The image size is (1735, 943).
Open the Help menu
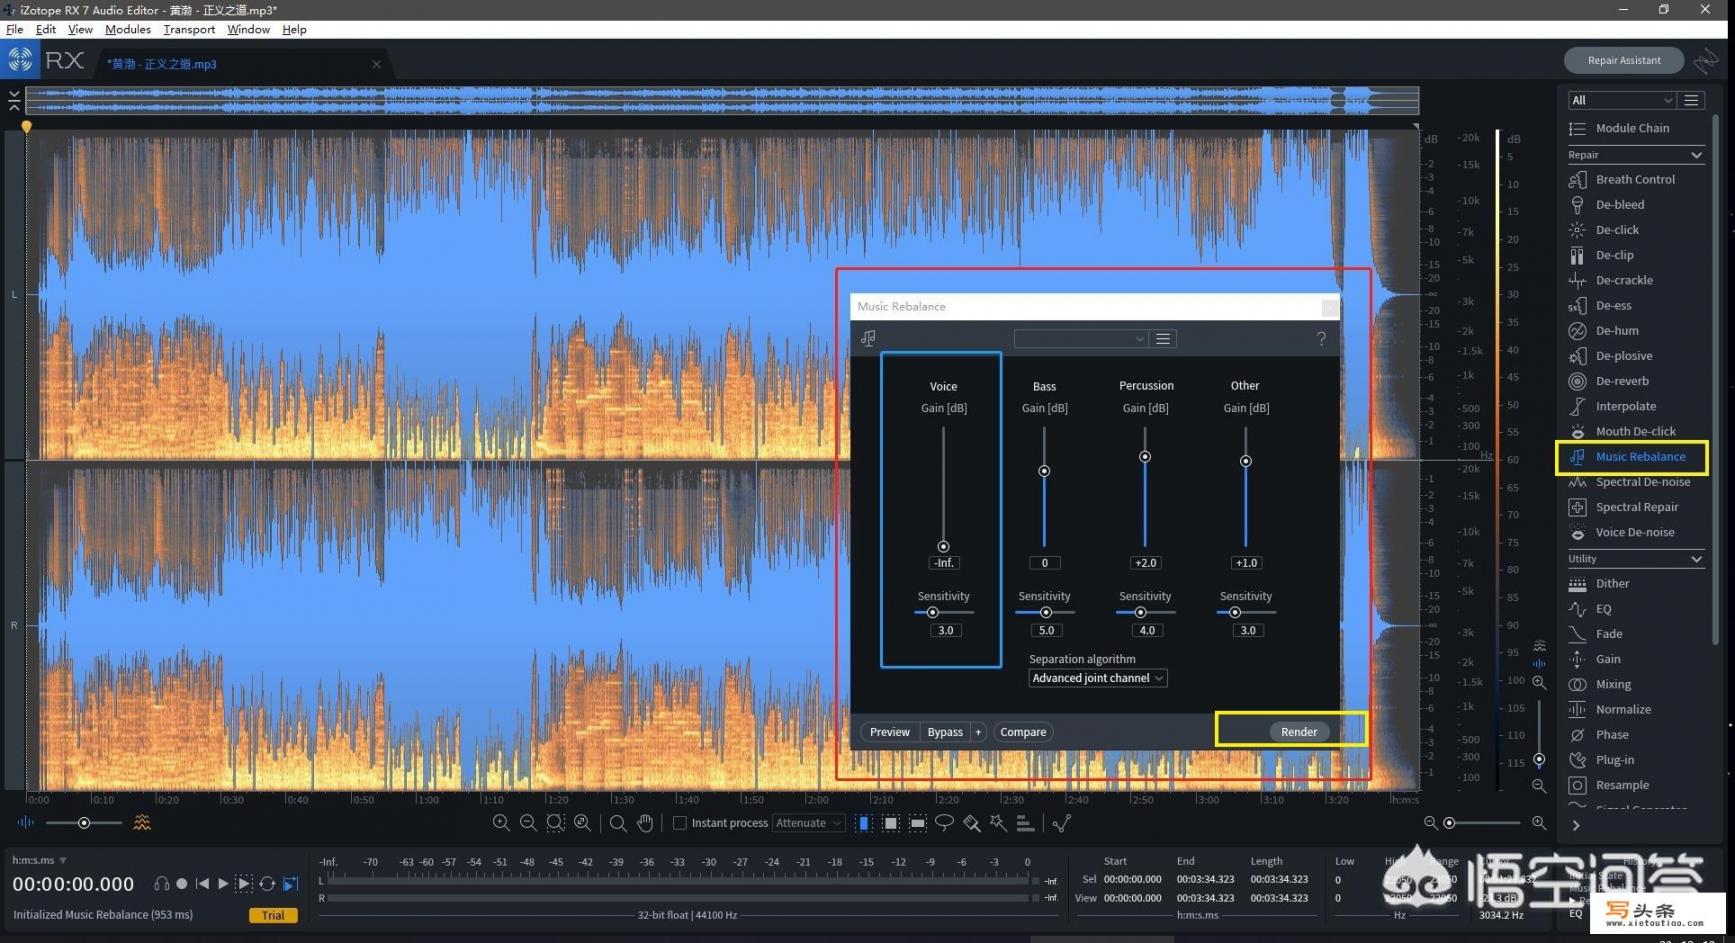(x=294, y=29)
